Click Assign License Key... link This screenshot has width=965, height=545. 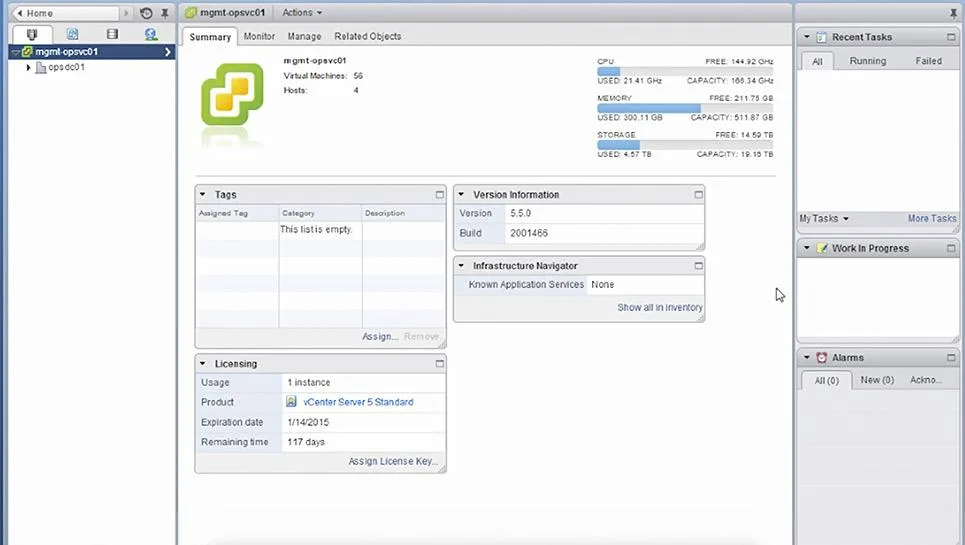[x=393, y=461]
